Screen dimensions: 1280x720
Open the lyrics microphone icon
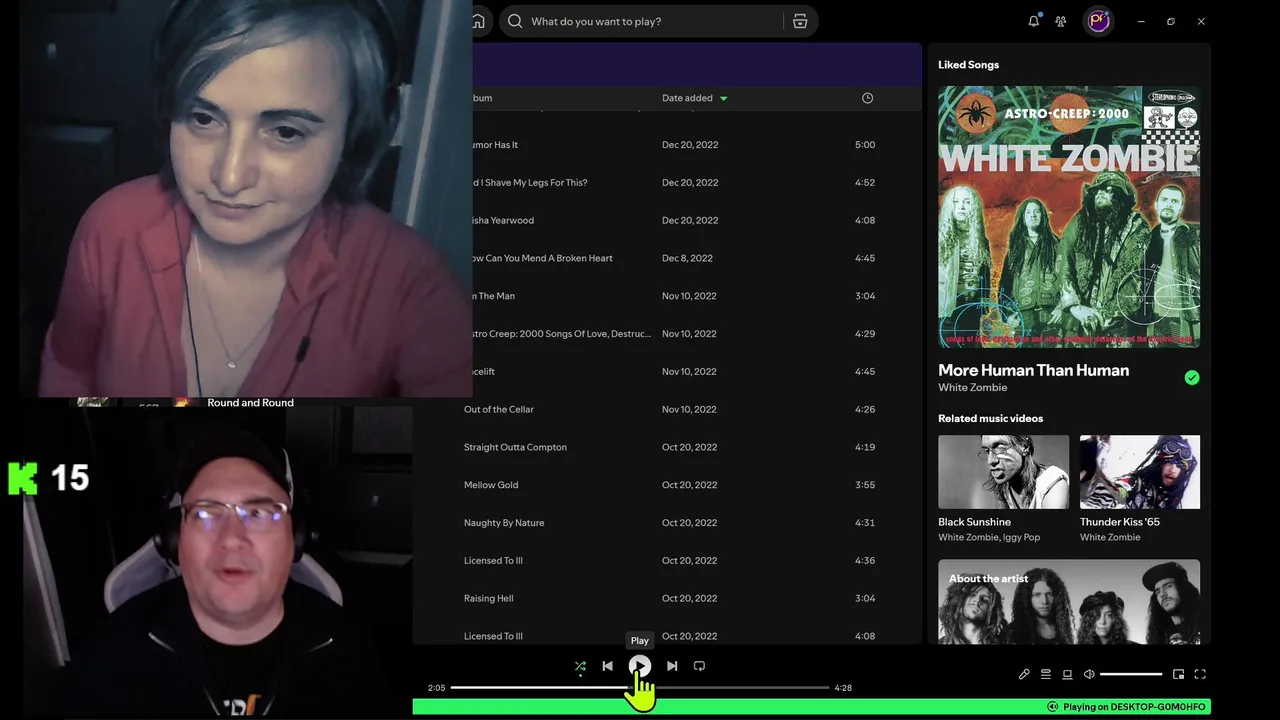coord(1024,674)
